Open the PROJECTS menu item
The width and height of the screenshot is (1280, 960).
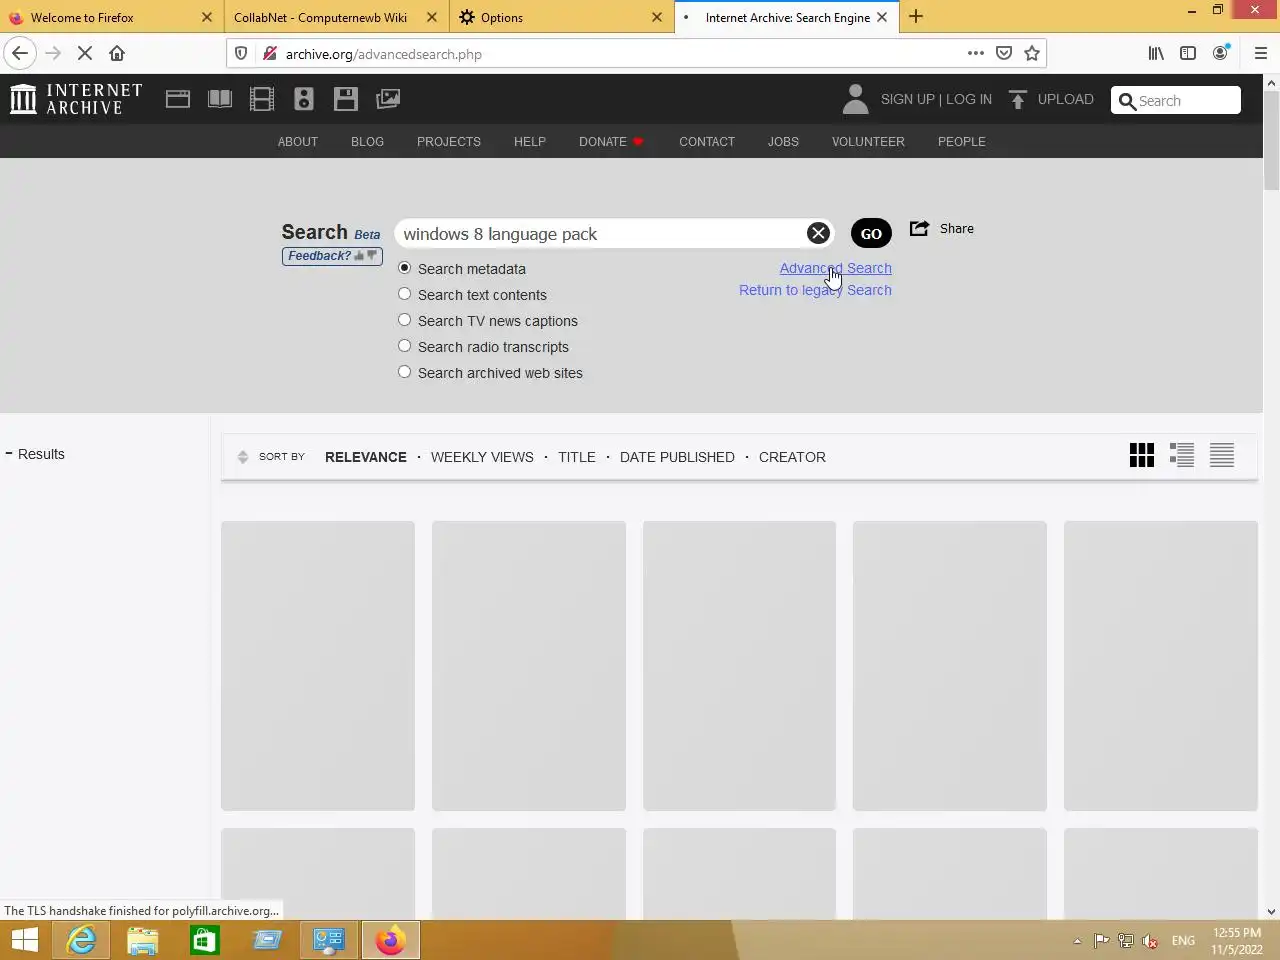click(x=449, y=142)
